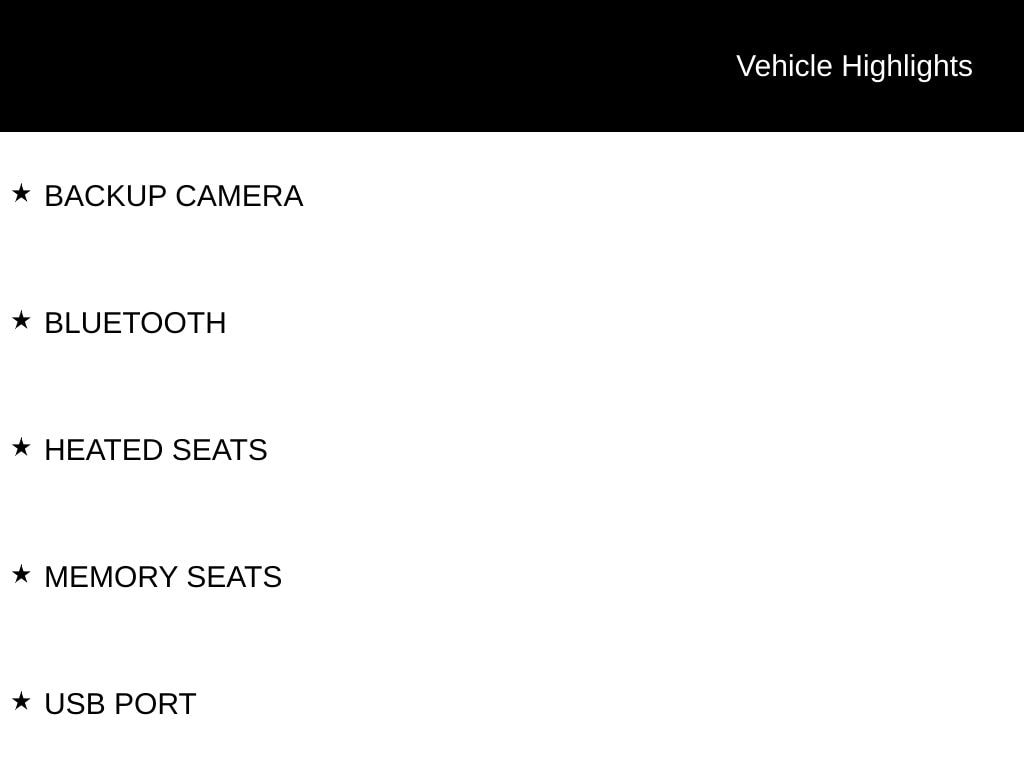This screenshot has height=768, width=1024.
Task: Click the word MEMORY in the list
Action: [111, 577]
